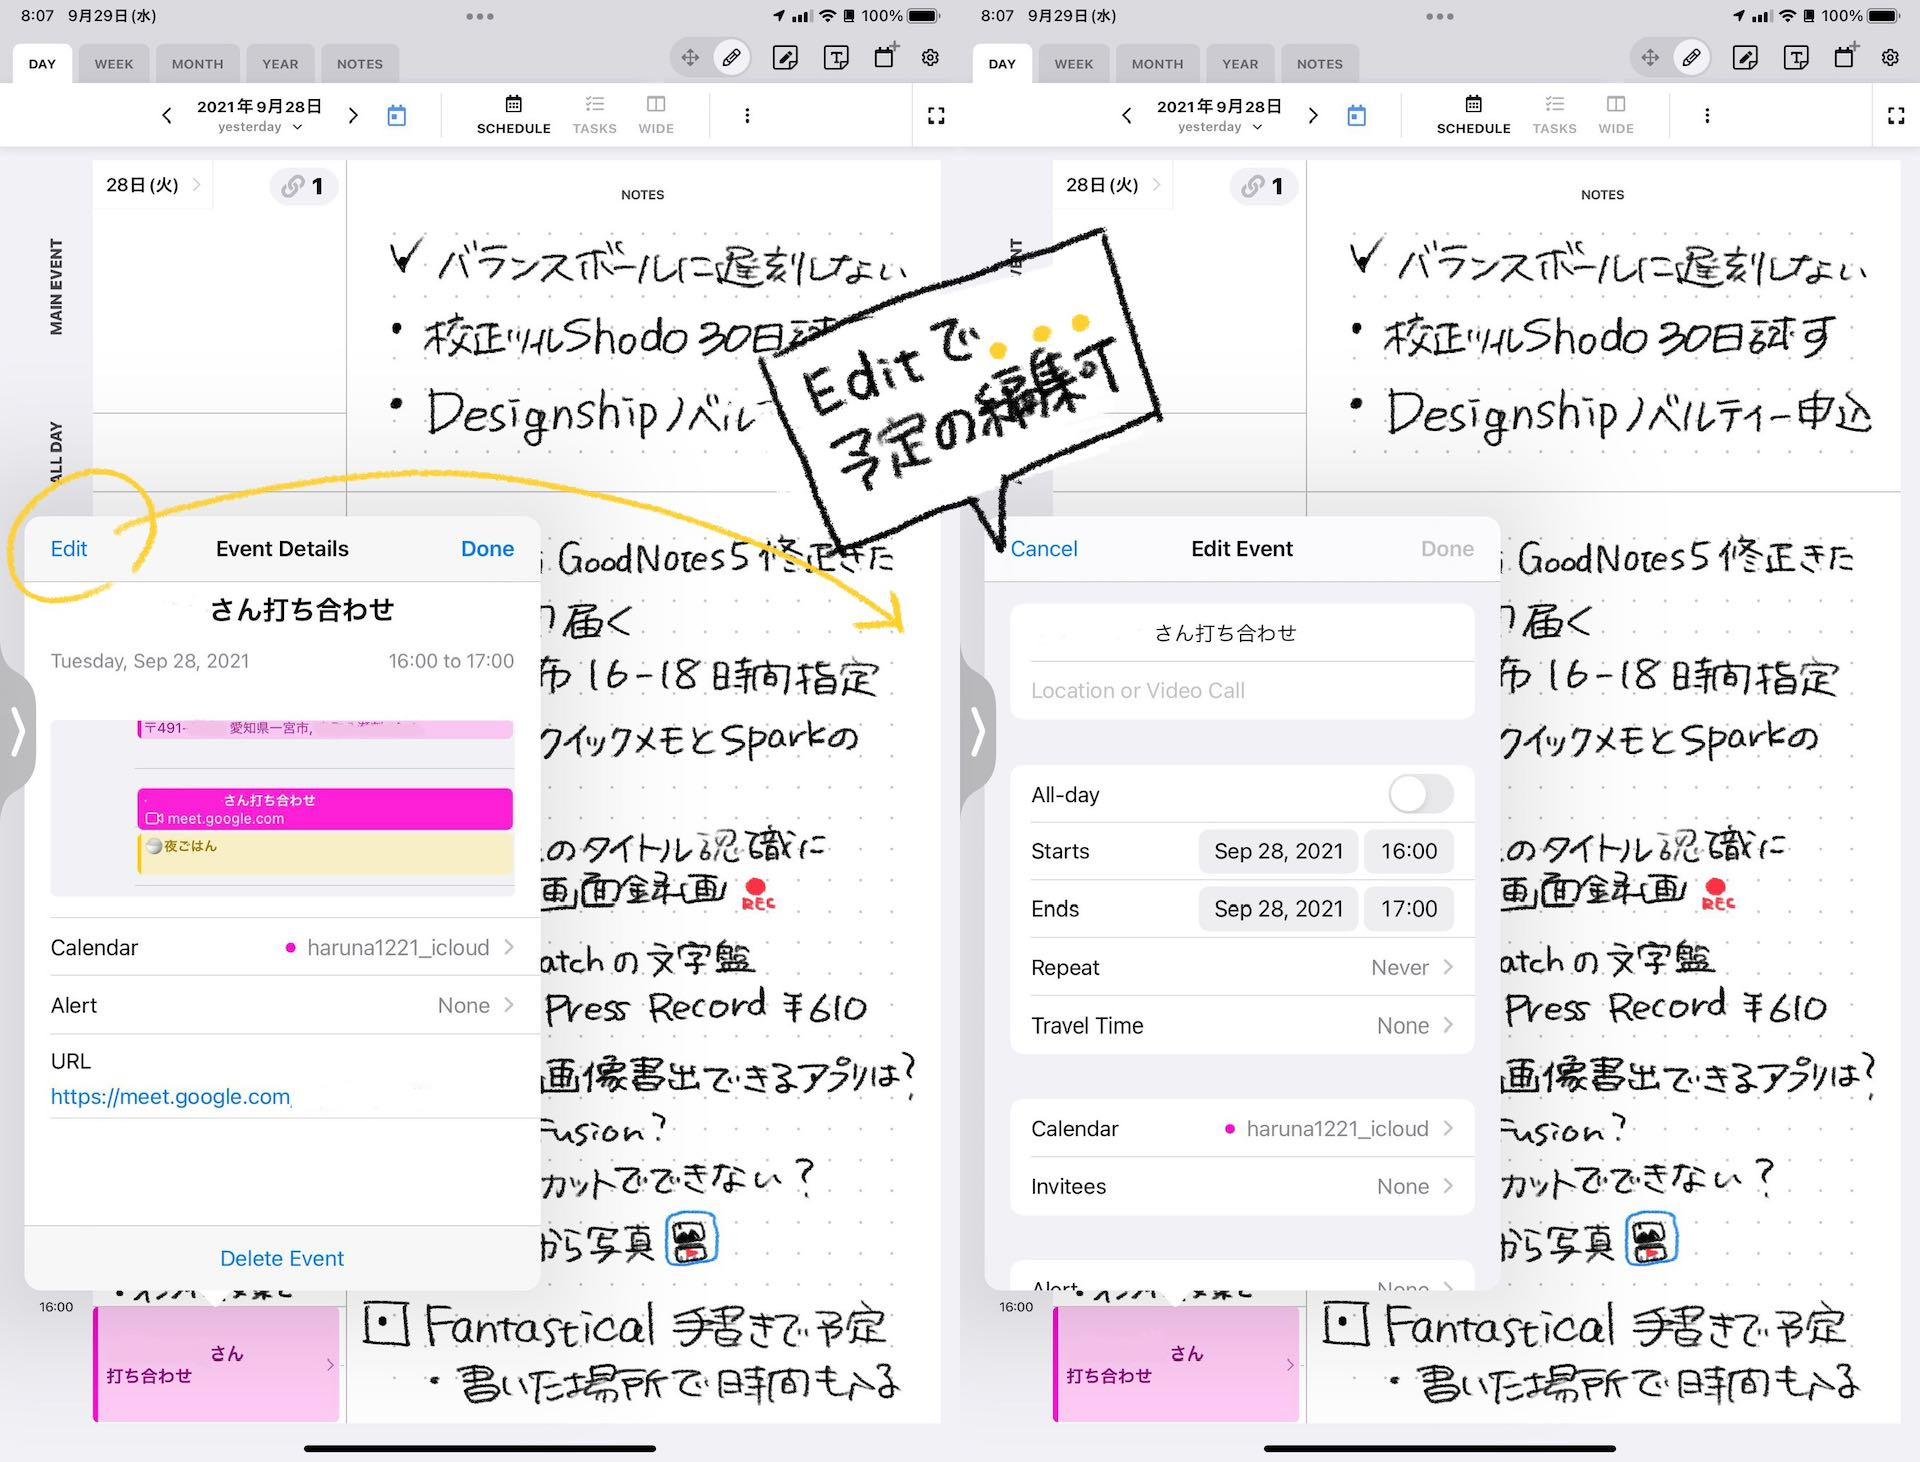Expand side panel handle in left window
This screenshot has height=1462, width=1920.
pos(17,732)
